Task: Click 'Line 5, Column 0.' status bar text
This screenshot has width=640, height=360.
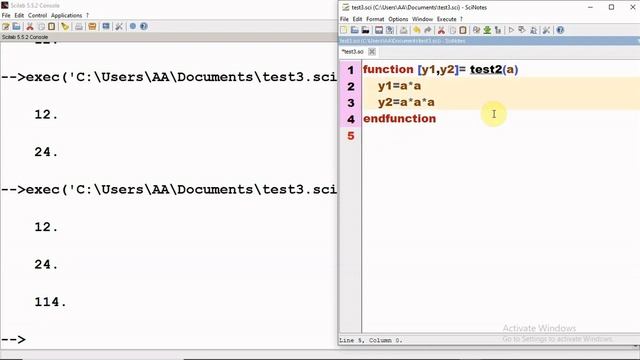Action: (370, 340)
